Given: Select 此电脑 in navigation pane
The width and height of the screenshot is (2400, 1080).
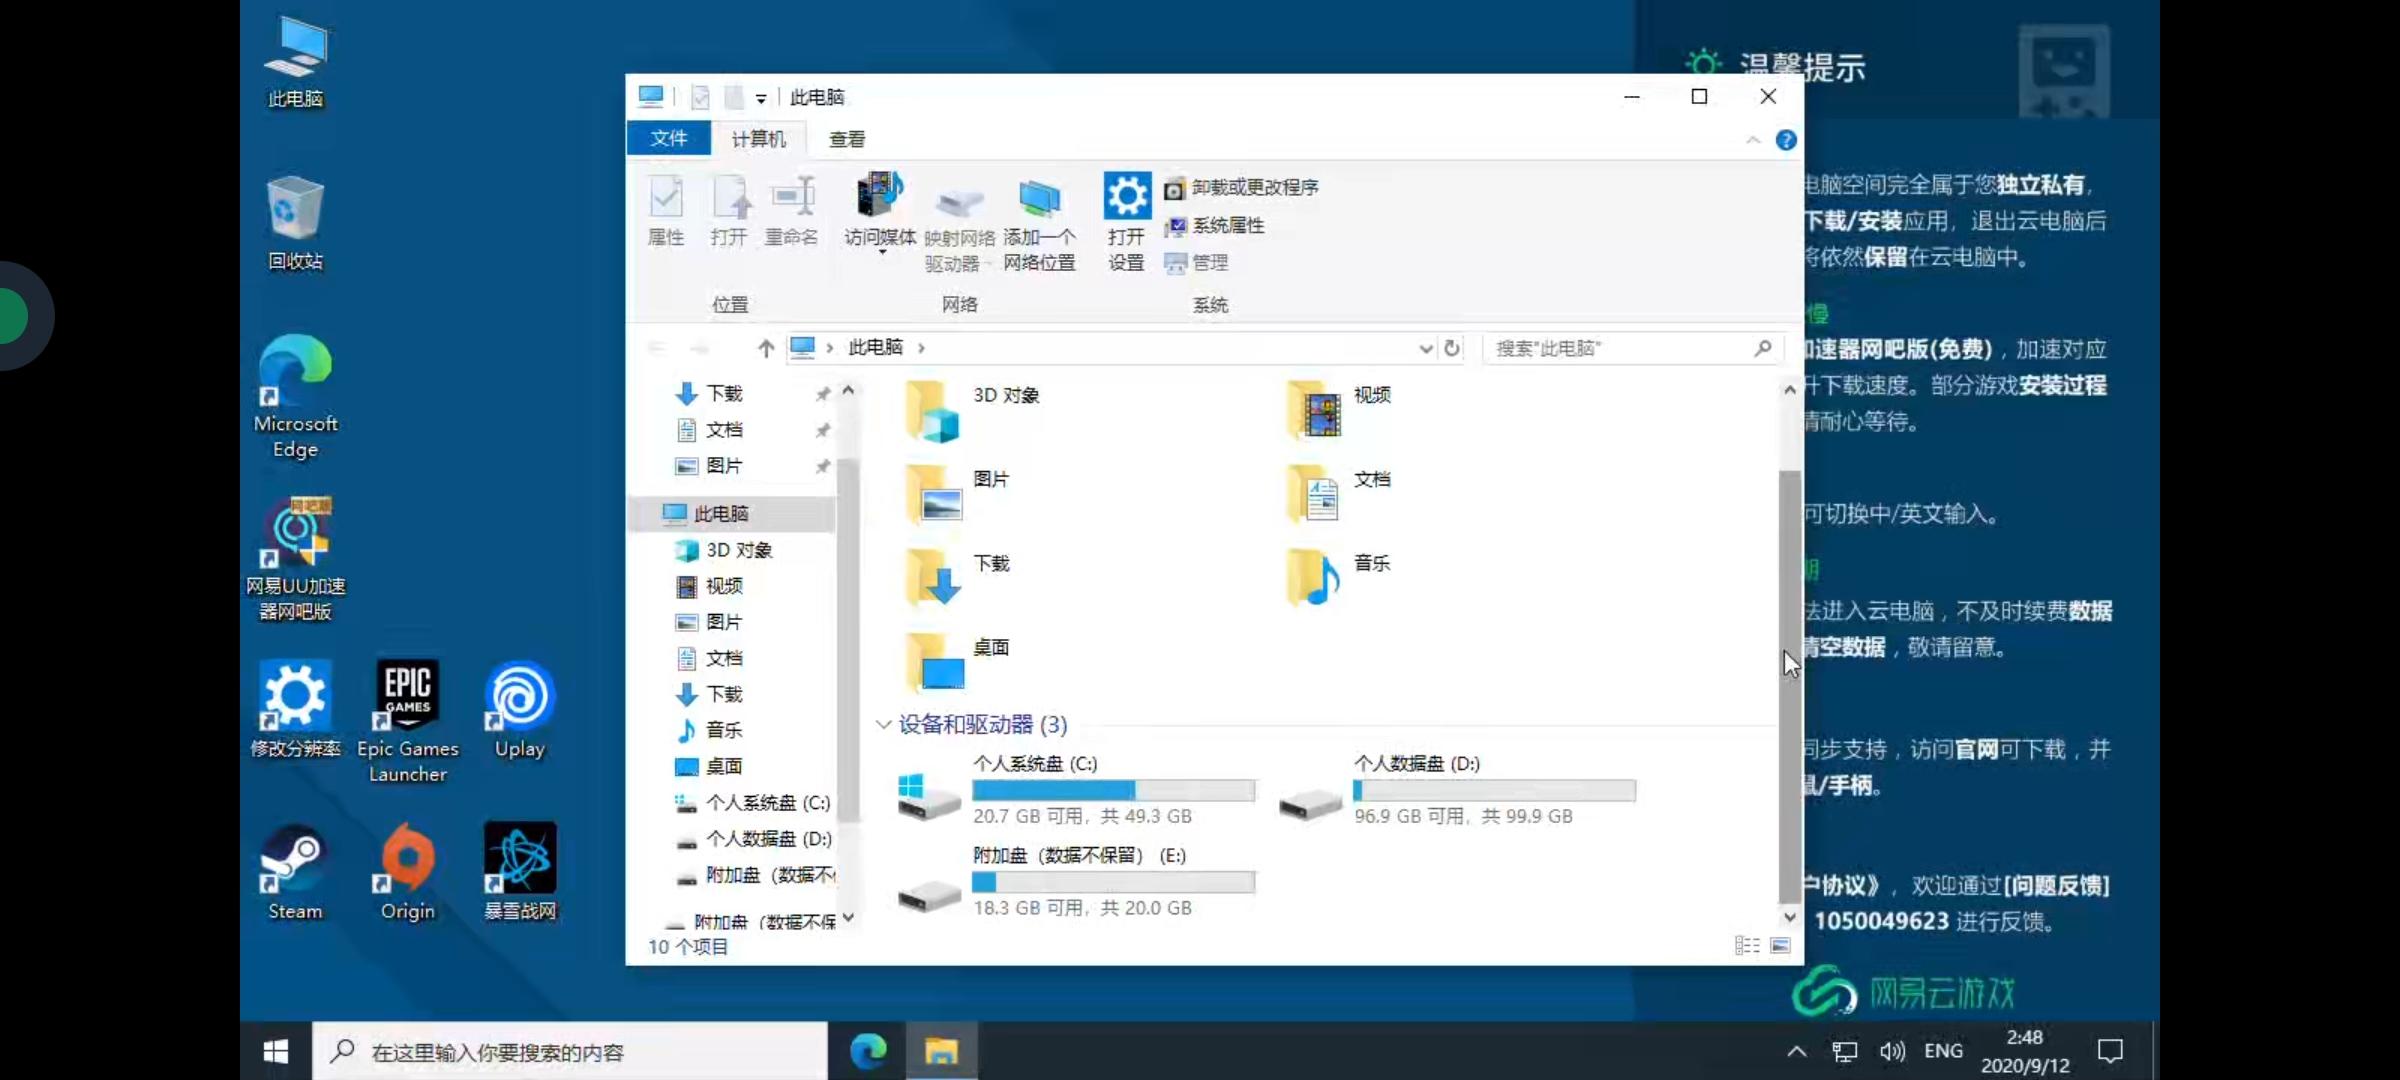Looking at the screenshot, I should (733, 514).
